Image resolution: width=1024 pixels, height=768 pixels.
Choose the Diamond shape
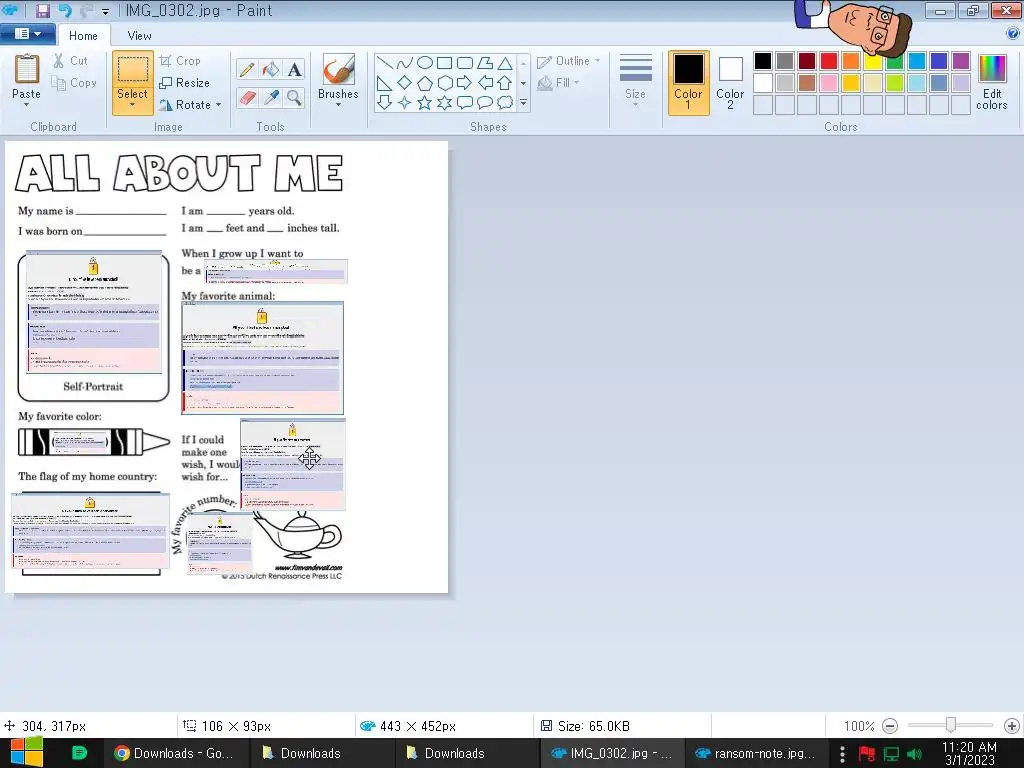(405, 83)
